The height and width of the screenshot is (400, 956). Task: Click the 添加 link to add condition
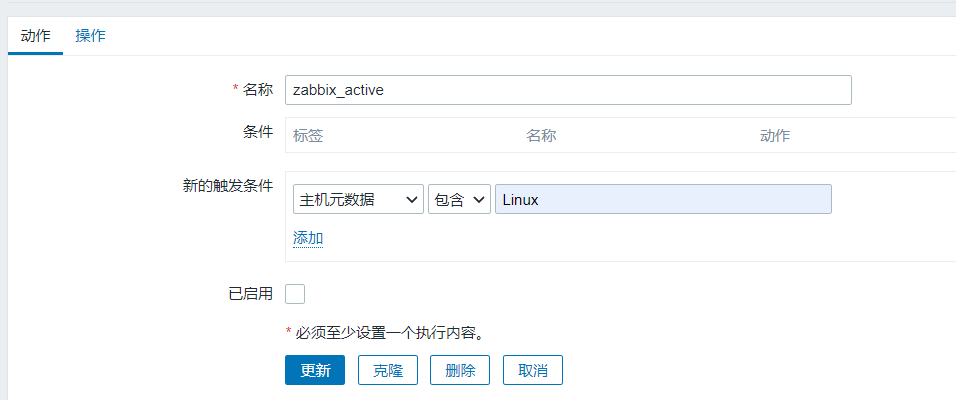(x=308, y=238)
